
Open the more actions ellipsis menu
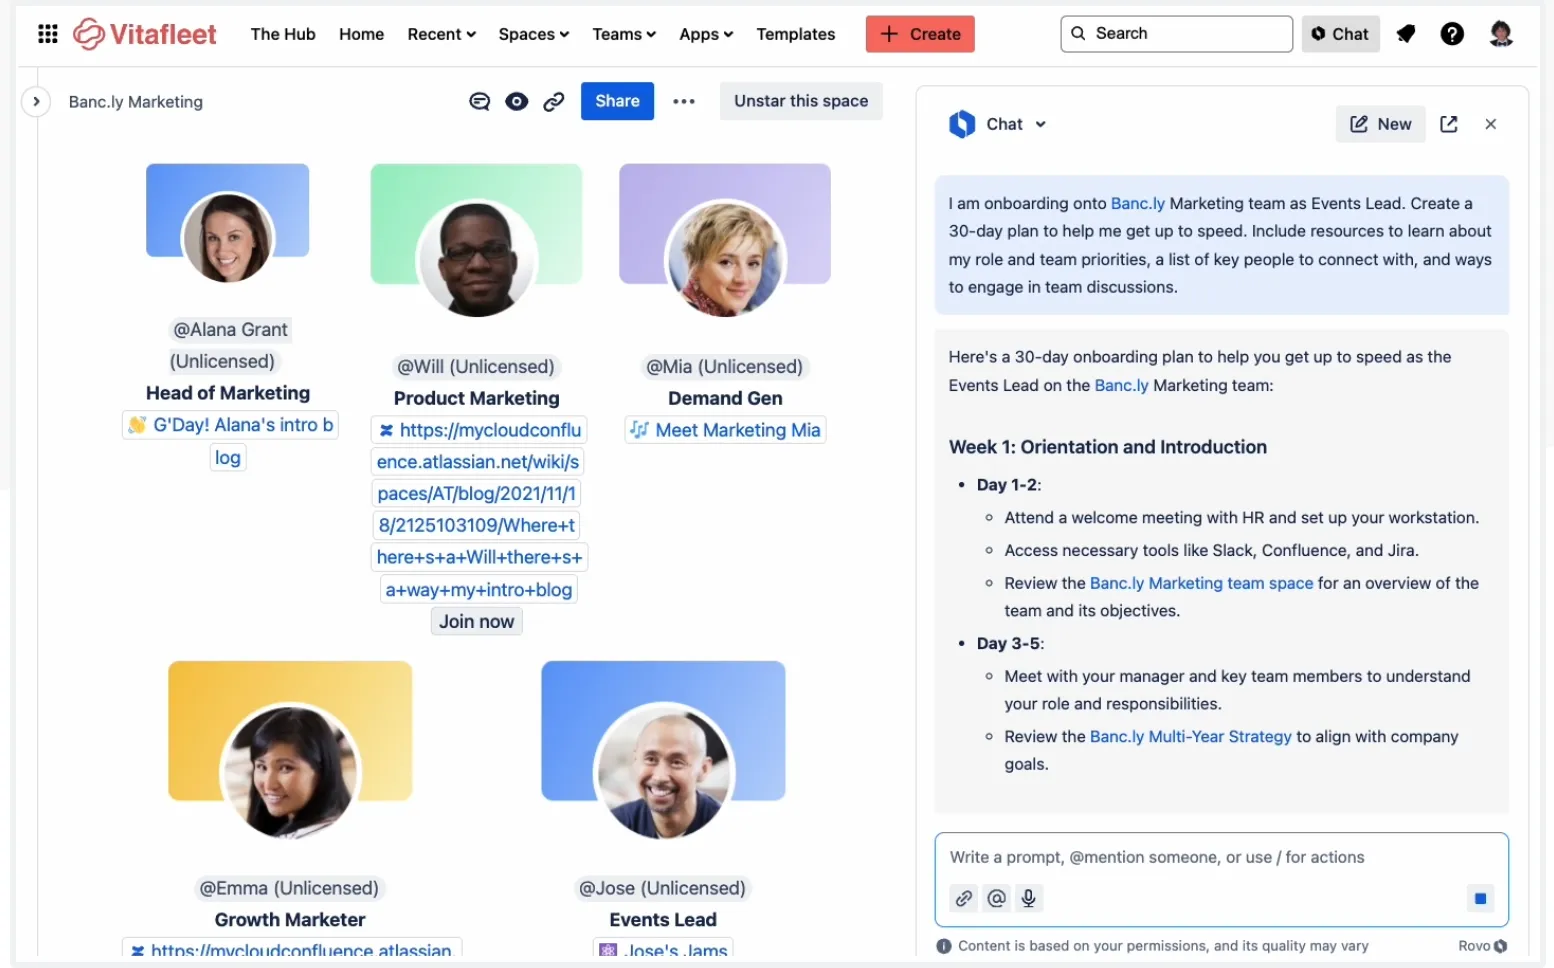tap(684, 101)
